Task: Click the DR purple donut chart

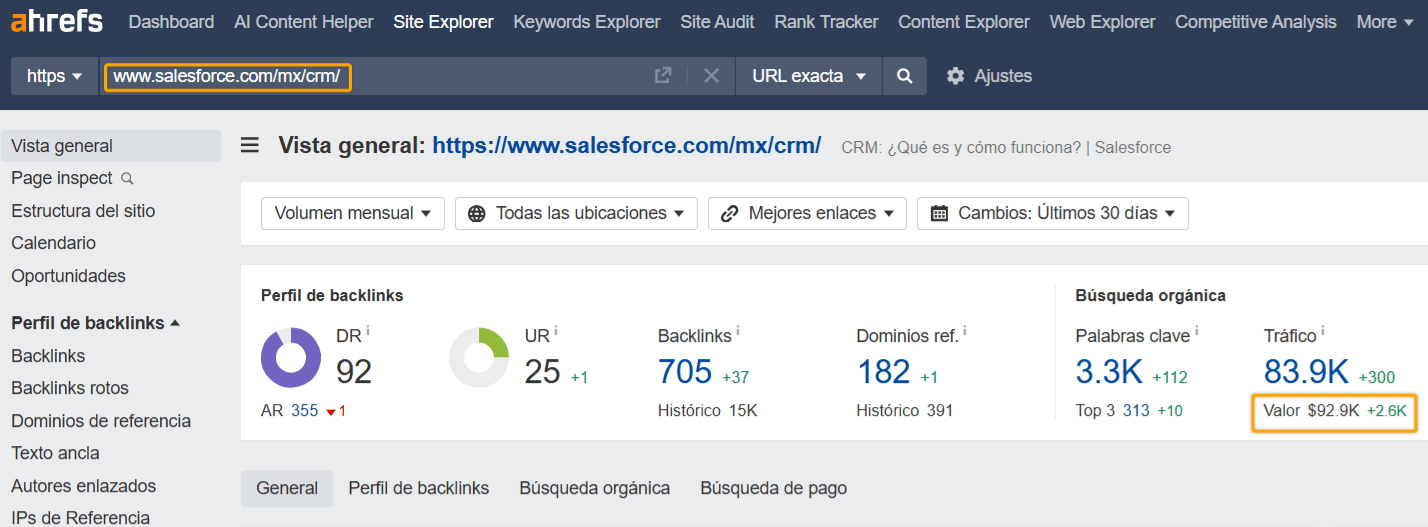Action: [291, 357]
